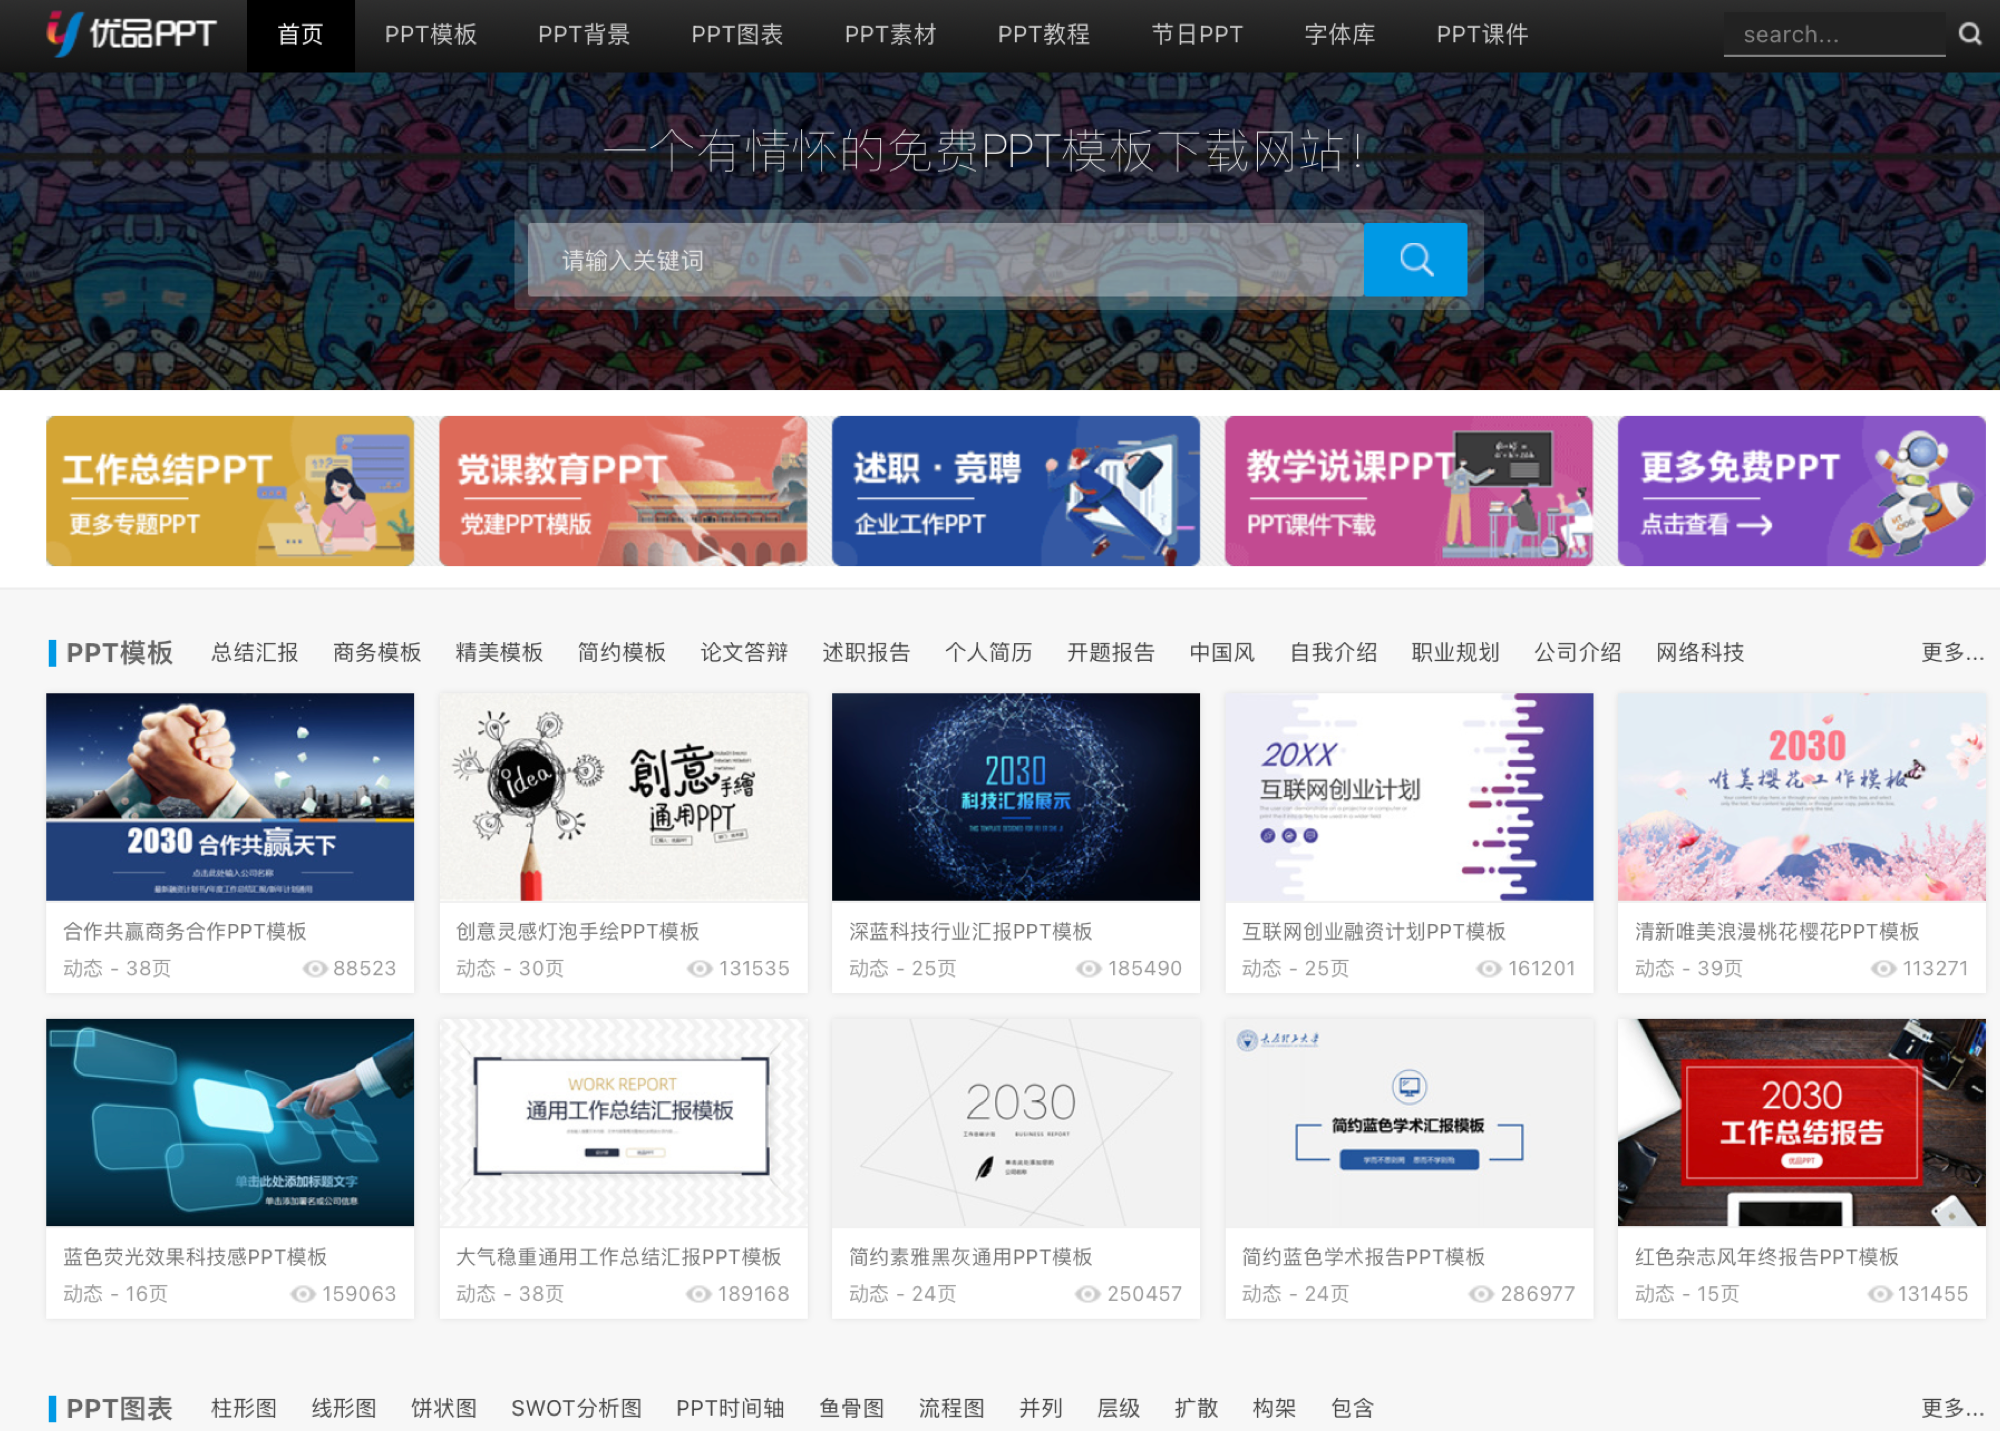Select the SWOT分析图 chart category

pyautogui.click(x=576, y=1409)
